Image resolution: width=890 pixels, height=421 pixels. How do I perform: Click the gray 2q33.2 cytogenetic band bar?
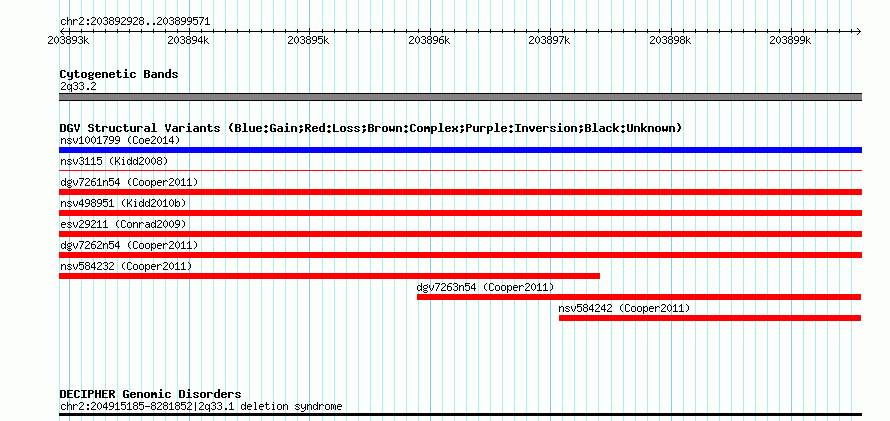click(x=460, y=97)
